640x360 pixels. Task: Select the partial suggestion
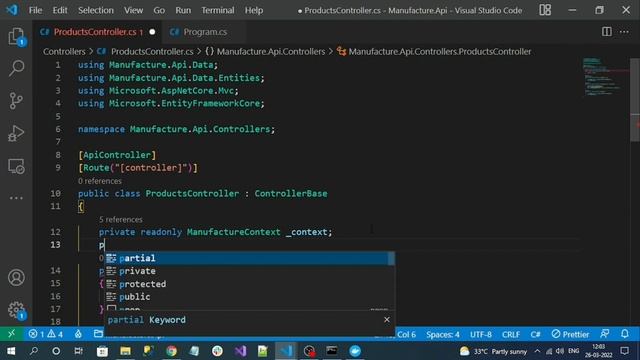point(250,258)
